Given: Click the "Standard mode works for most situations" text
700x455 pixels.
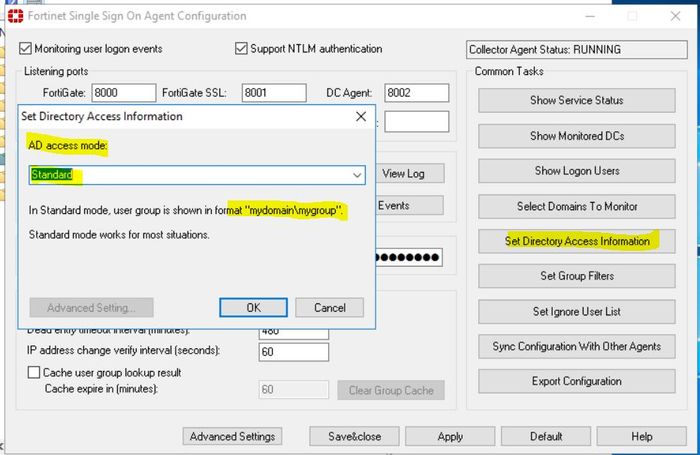Looking at the screenshot, I should pos(119,234).
